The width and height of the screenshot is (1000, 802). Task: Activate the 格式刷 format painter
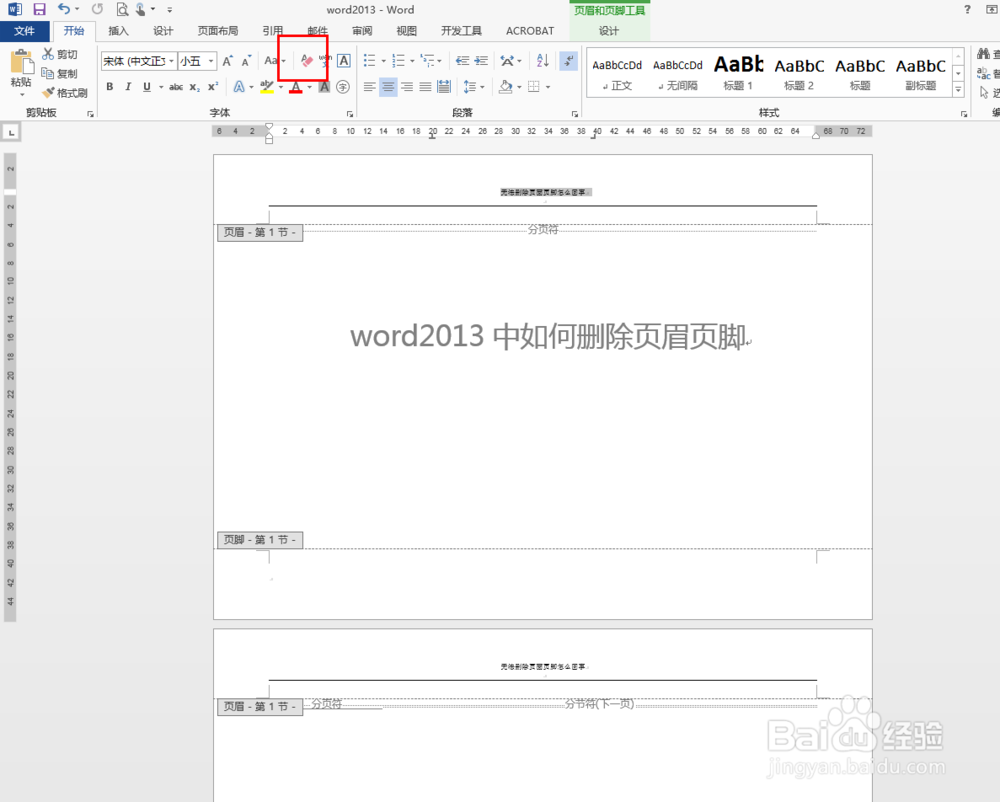(64, 93)
